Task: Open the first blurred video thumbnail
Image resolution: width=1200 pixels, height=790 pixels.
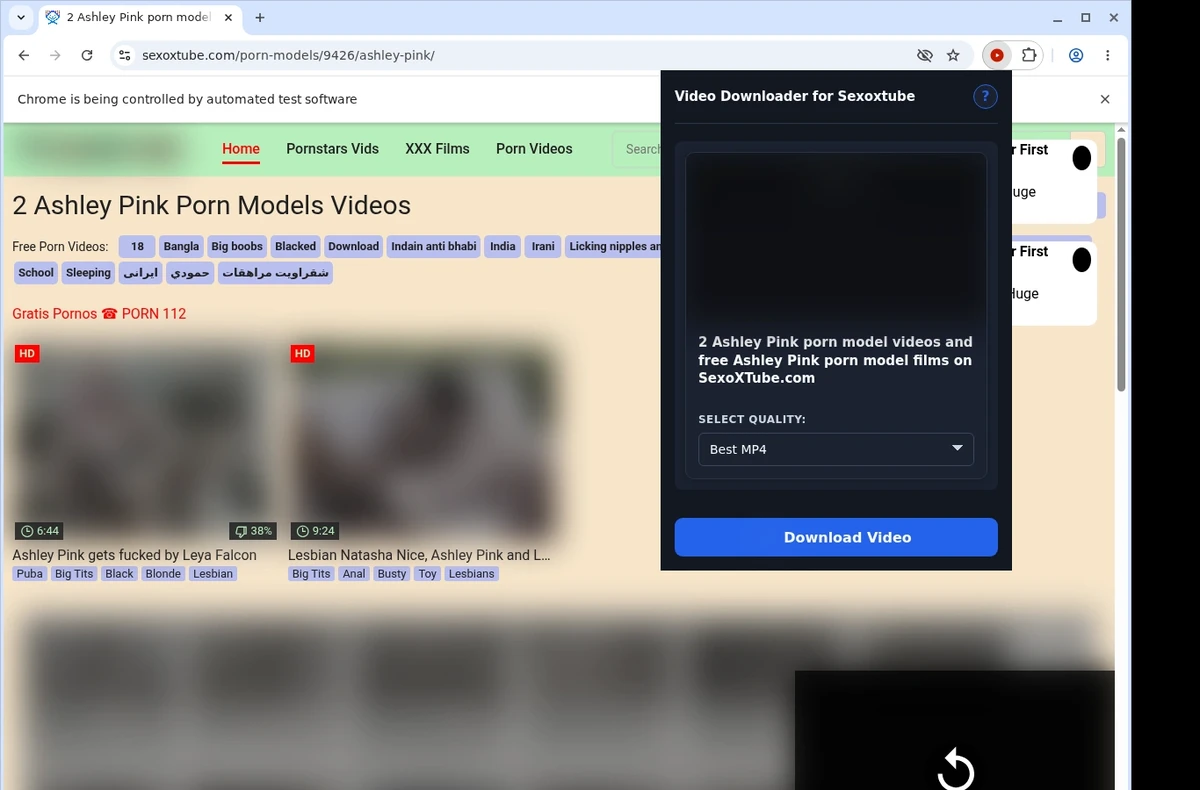Action: (x=145, y=441)
